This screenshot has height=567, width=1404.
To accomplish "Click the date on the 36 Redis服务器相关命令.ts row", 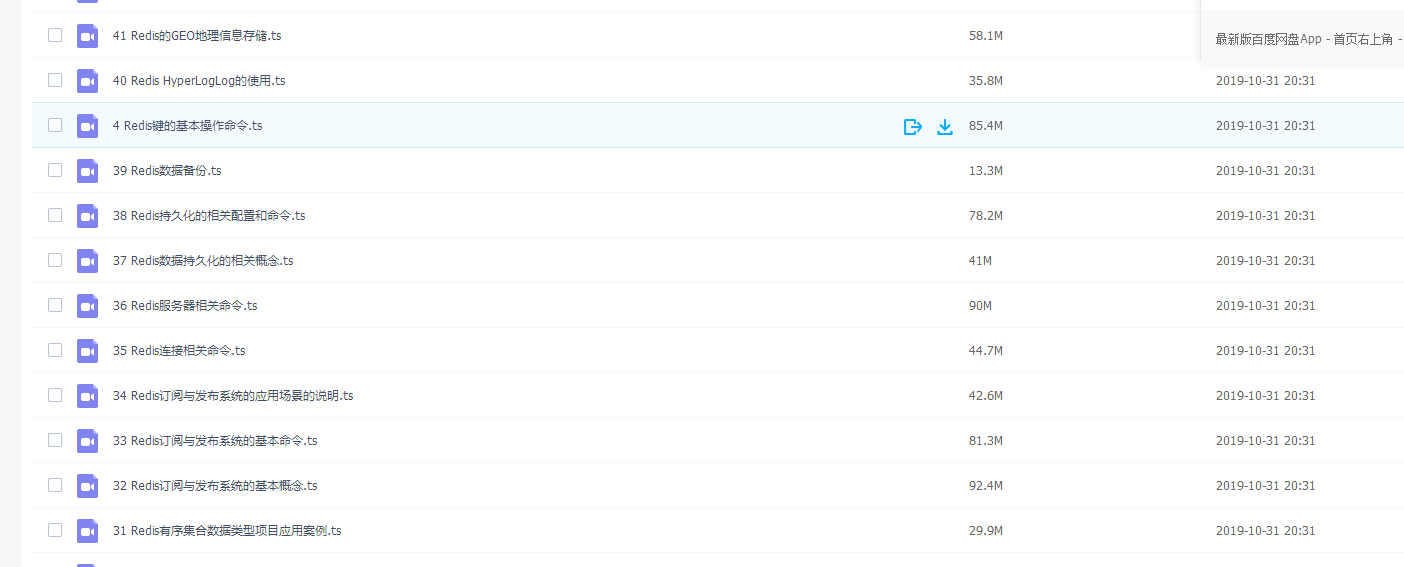I will [1265, 306].
